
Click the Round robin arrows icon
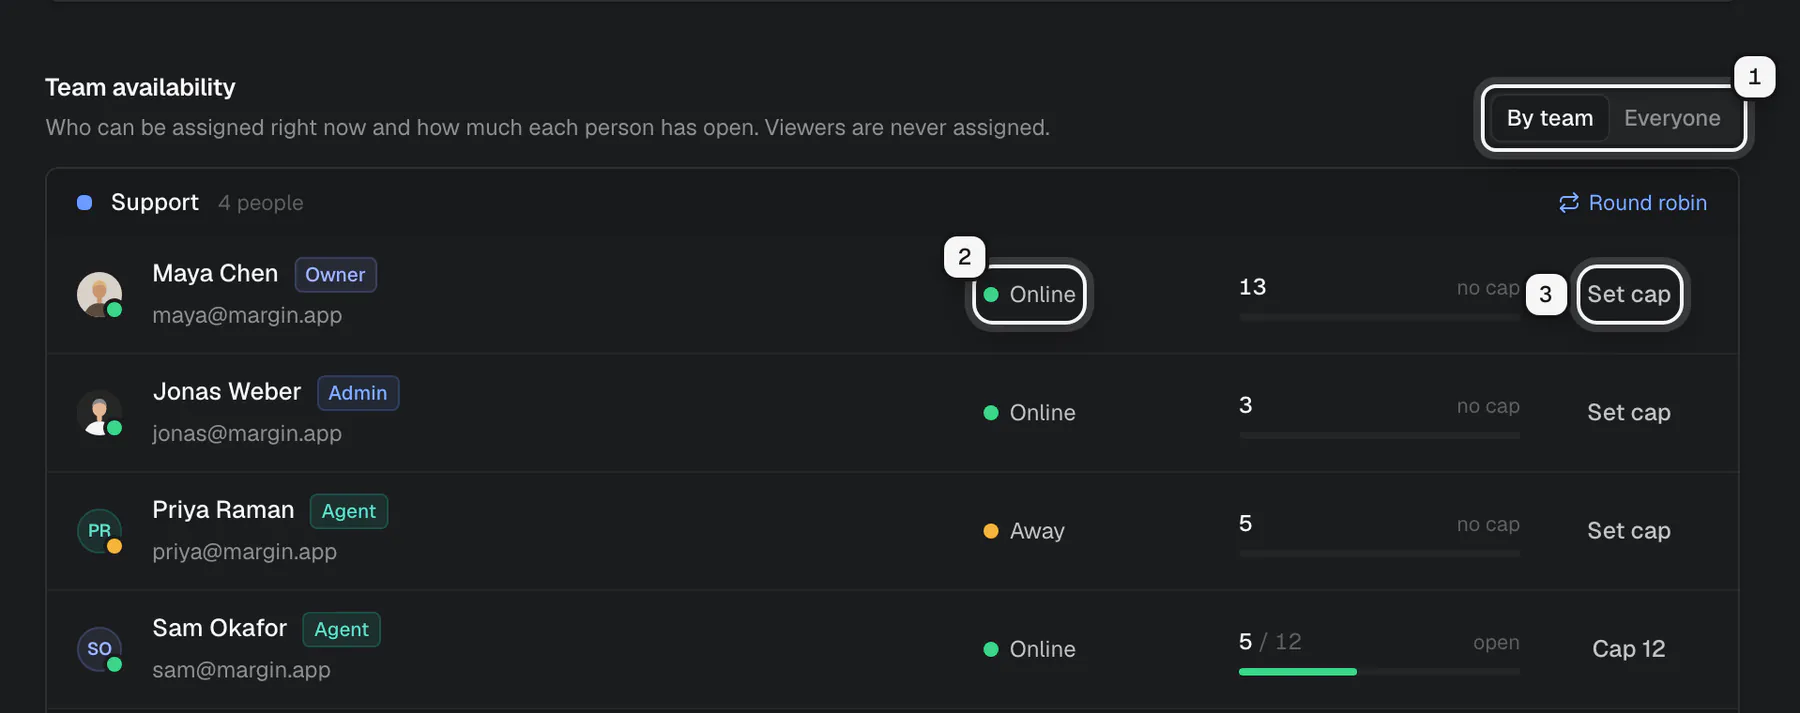(1569, 203)
